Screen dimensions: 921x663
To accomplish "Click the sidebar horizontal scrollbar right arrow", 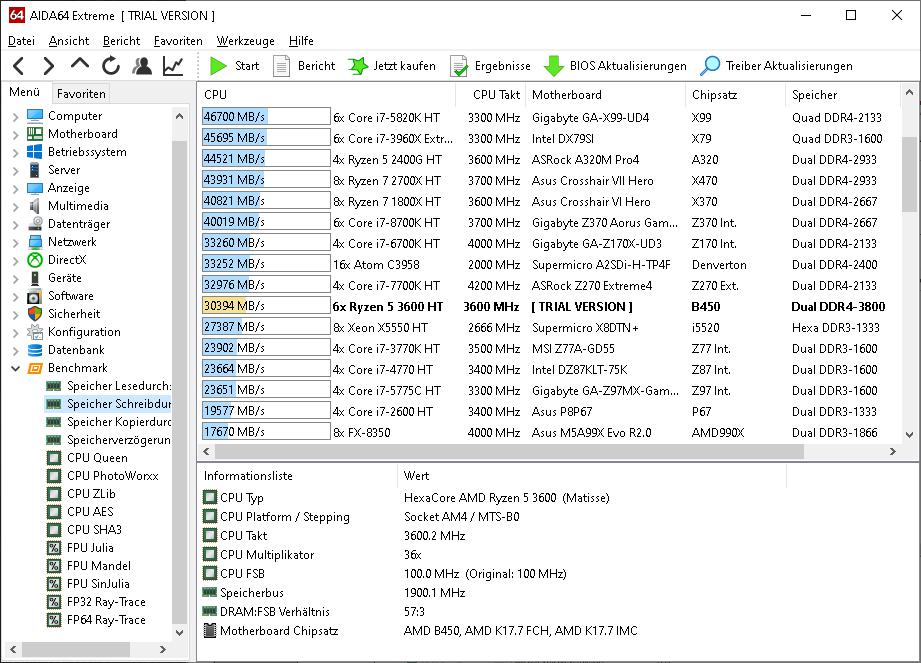I will point(163,649).
